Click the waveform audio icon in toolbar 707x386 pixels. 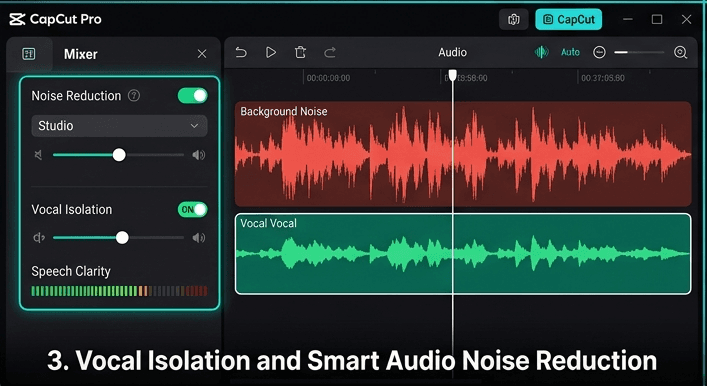click(542, 52)
